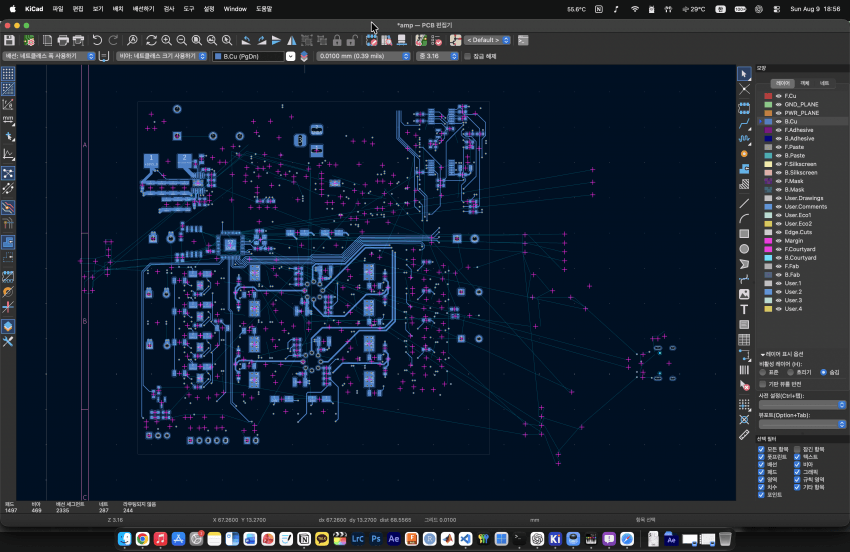Click the Mirror vertically icon

pos(276,40)
